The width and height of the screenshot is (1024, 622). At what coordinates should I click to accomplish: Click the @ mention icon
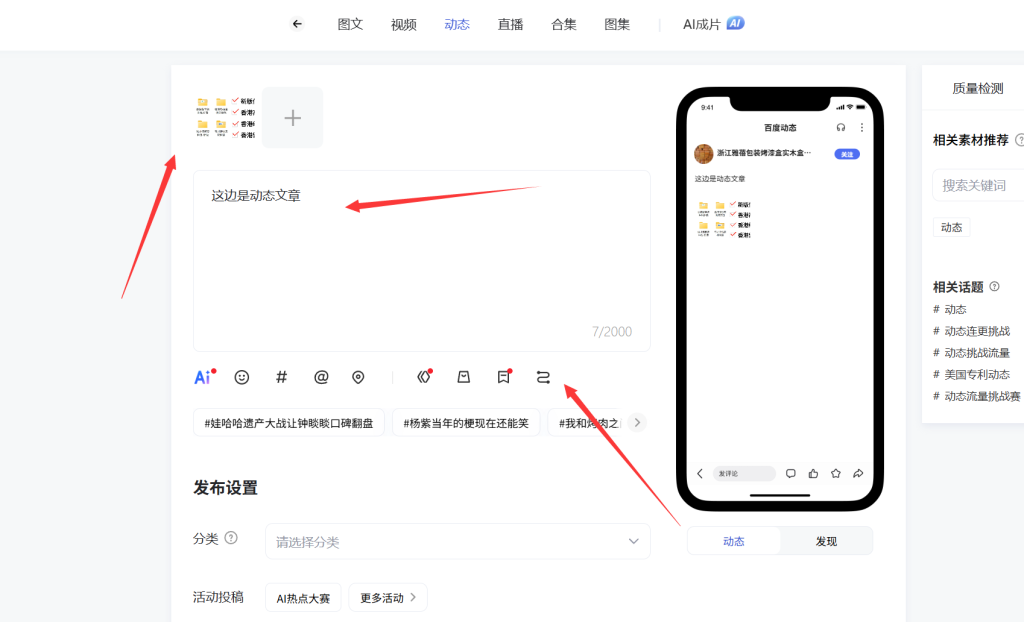click(x=321, y=377)
